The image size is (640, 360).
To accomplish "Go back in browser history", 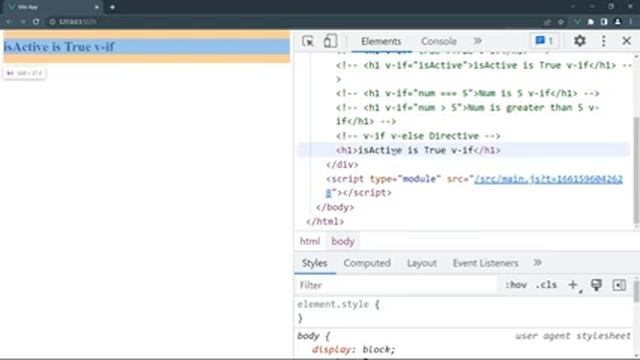I will pyautogui.click(x=8, y=22).
